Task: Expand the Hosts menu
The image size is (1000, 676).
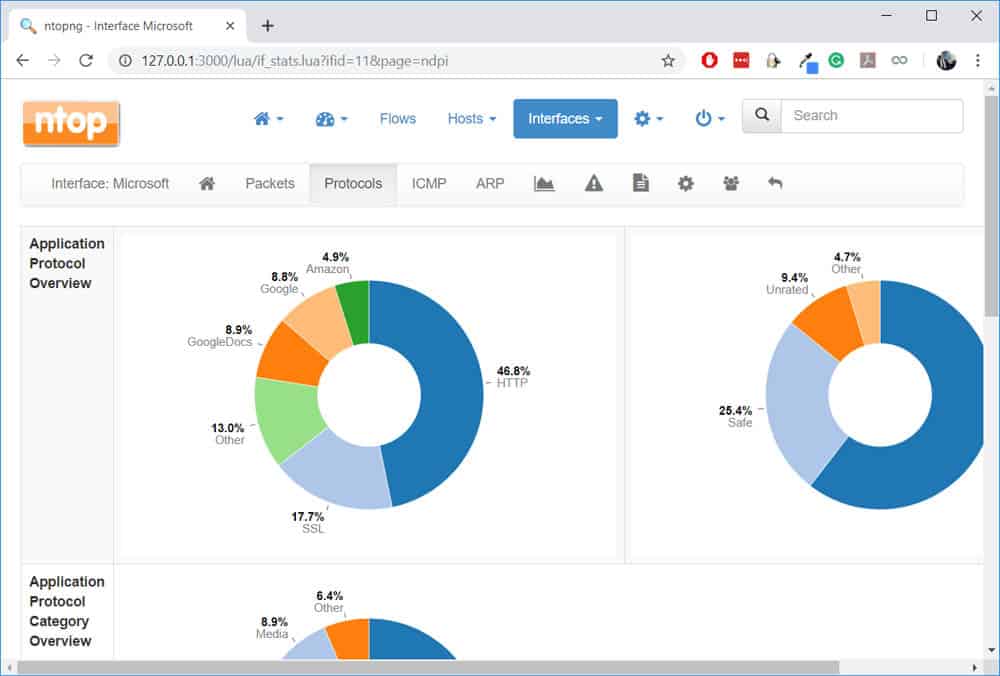Action: (x=471, y=119)
